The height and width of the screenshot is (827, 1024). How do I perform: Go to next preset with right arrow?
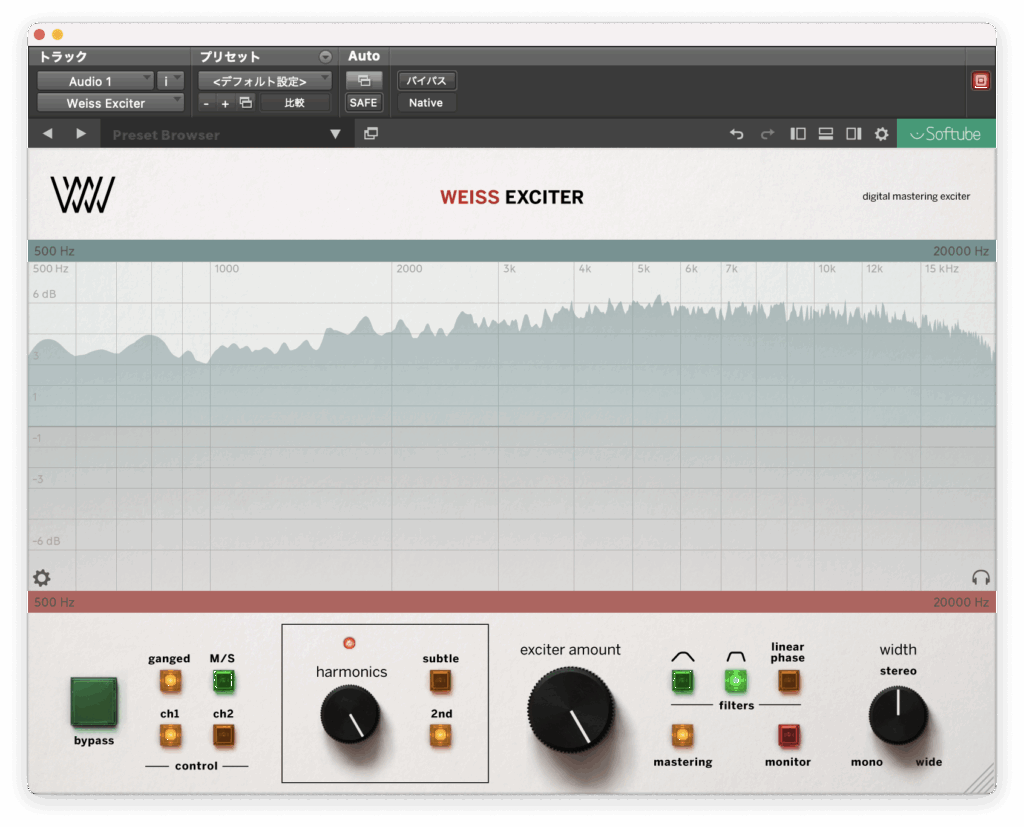[81, 134]
